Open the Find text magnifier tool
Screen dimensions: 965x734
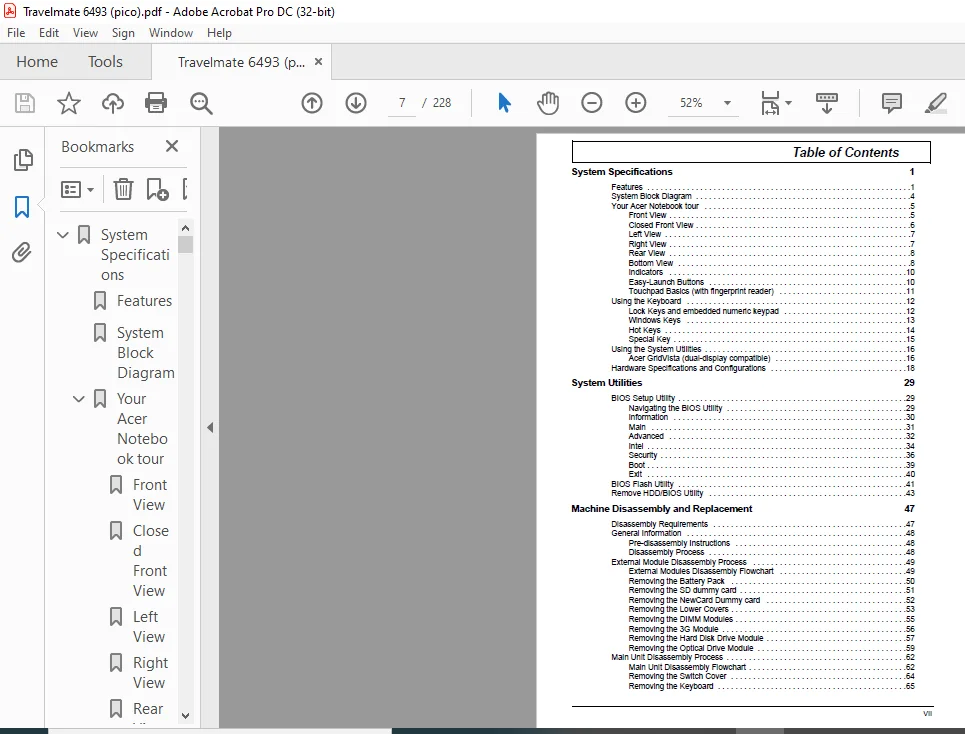[x=201, y=103]
